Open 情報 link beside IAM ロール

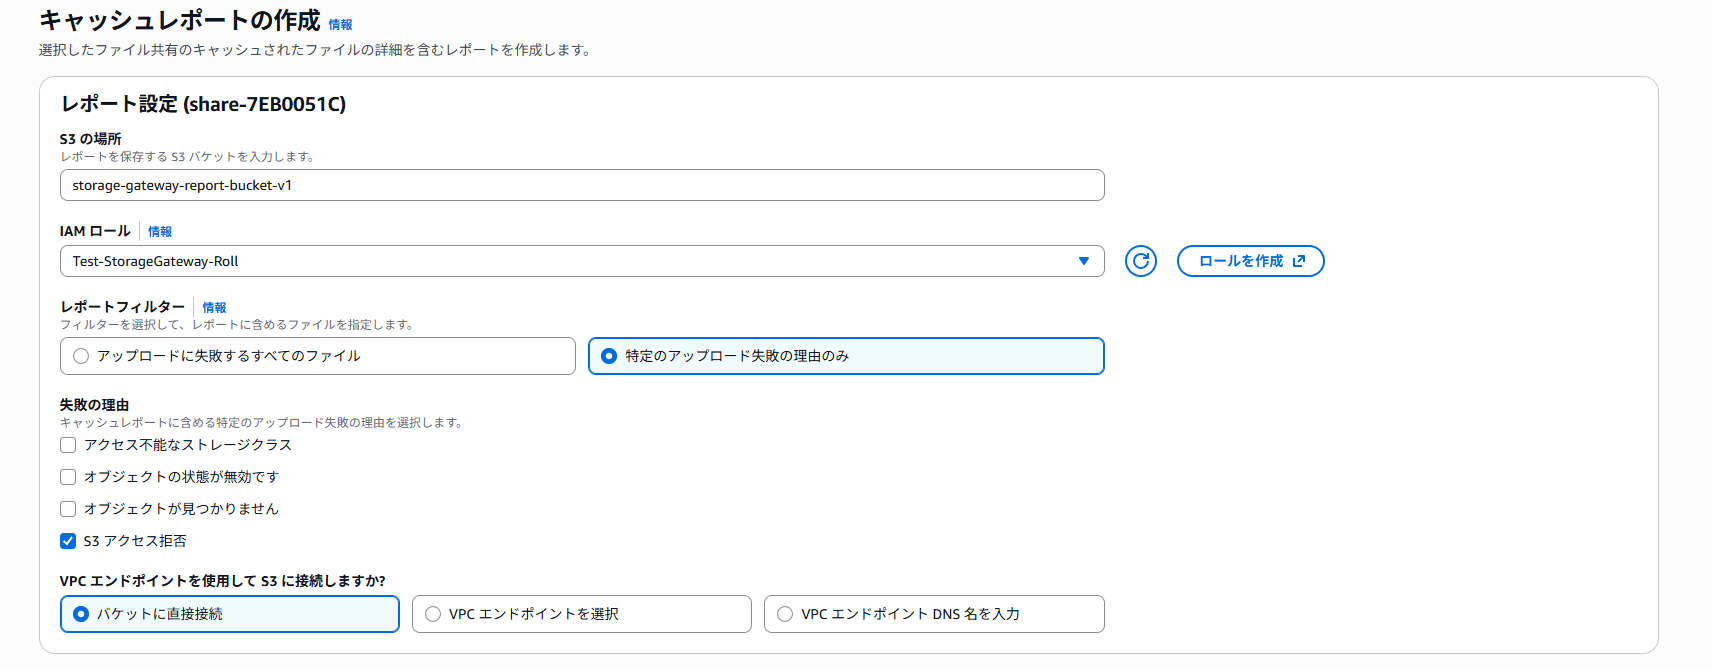pos(160,231)
